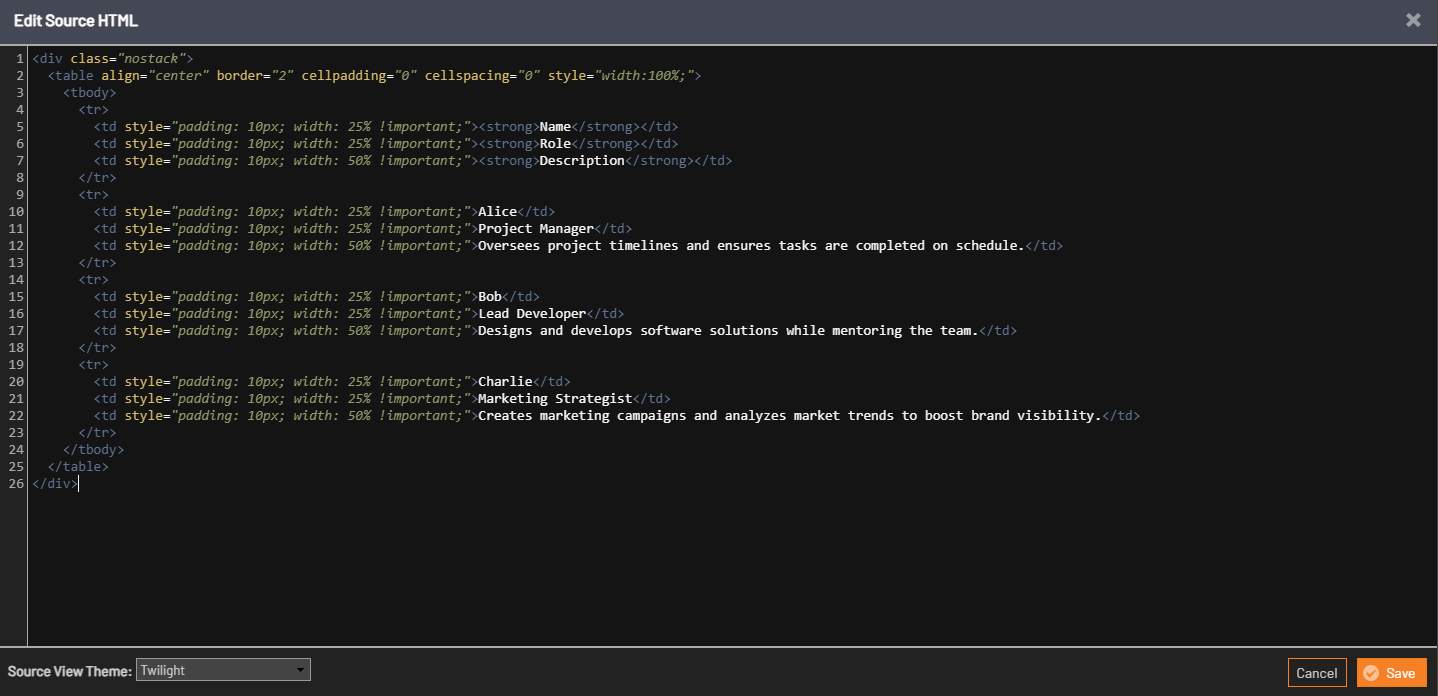The image size is (1438, 696).
Task: Click the "Lead Developer" text
Action: pyautogui.click(x=531, y=314)
